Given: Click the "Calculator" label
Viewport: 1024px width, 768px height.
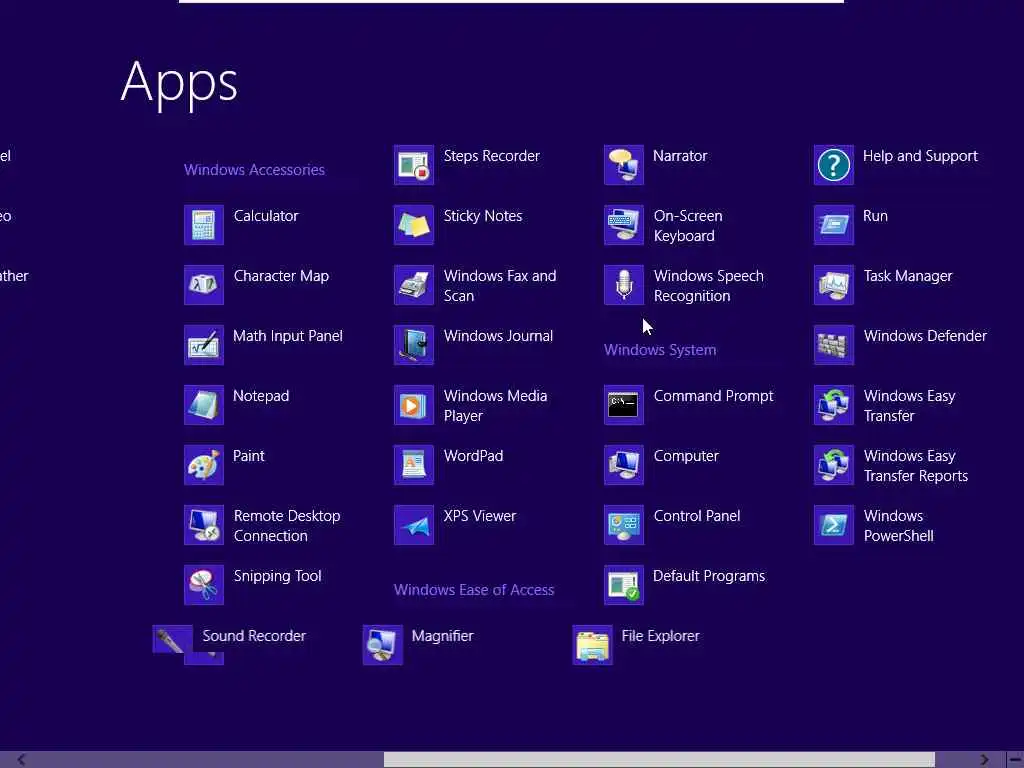Looking at the screenshot, I should click(266, 216).
